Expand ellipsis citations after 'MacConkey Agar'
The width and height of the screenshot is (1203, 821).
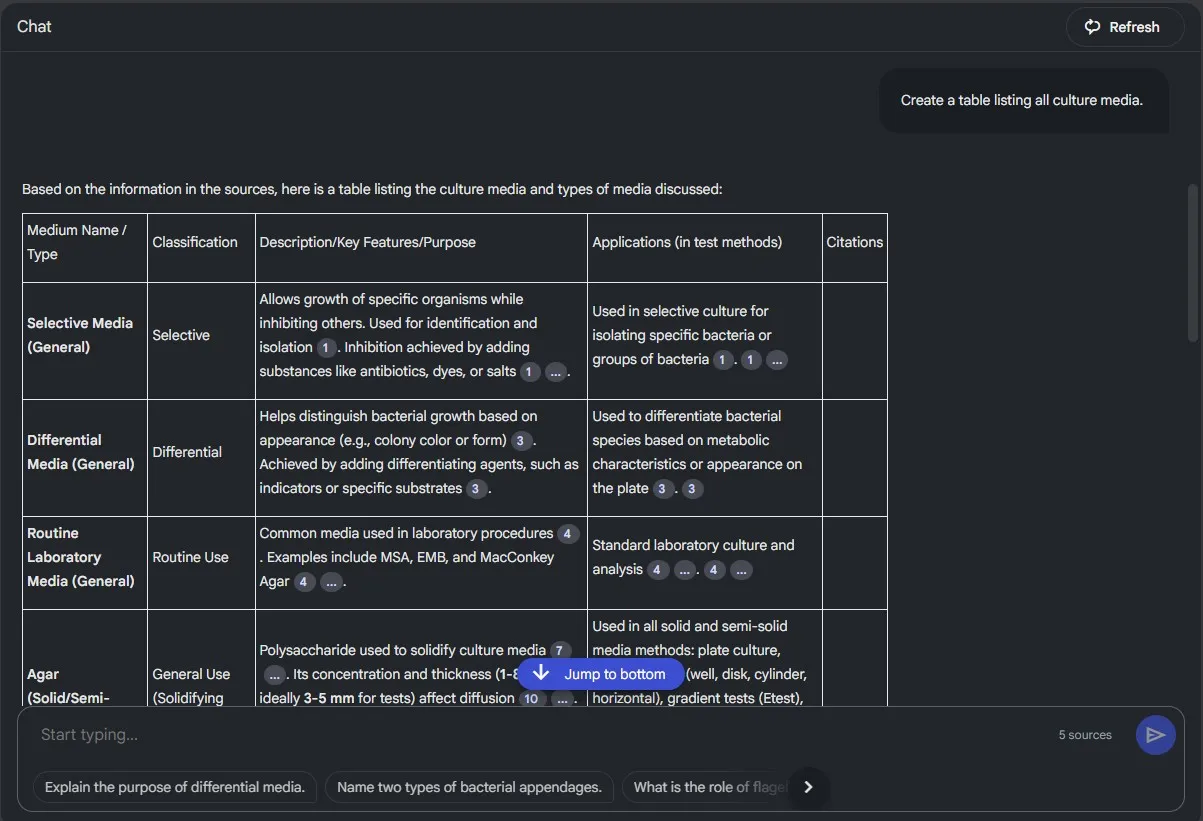tap(332, 582)
